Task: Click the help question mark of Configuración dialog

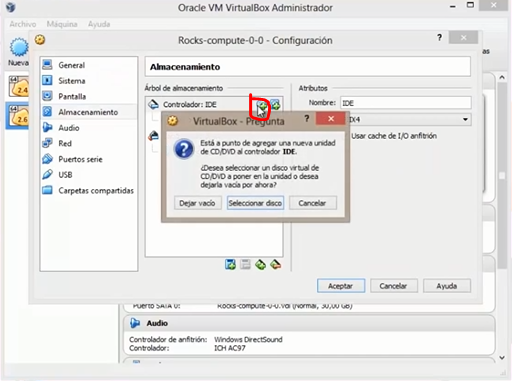Action: pyautogui.click(x=439, y=38)
